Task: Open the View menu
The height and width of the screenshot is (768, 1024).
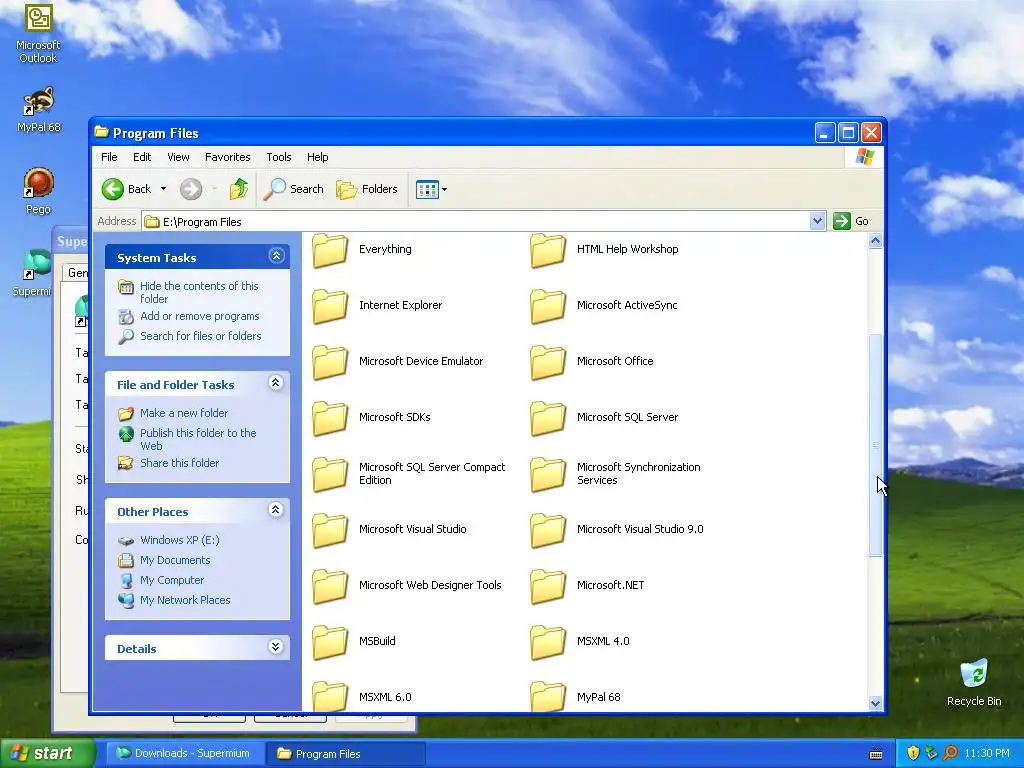Action: [178, 157]
